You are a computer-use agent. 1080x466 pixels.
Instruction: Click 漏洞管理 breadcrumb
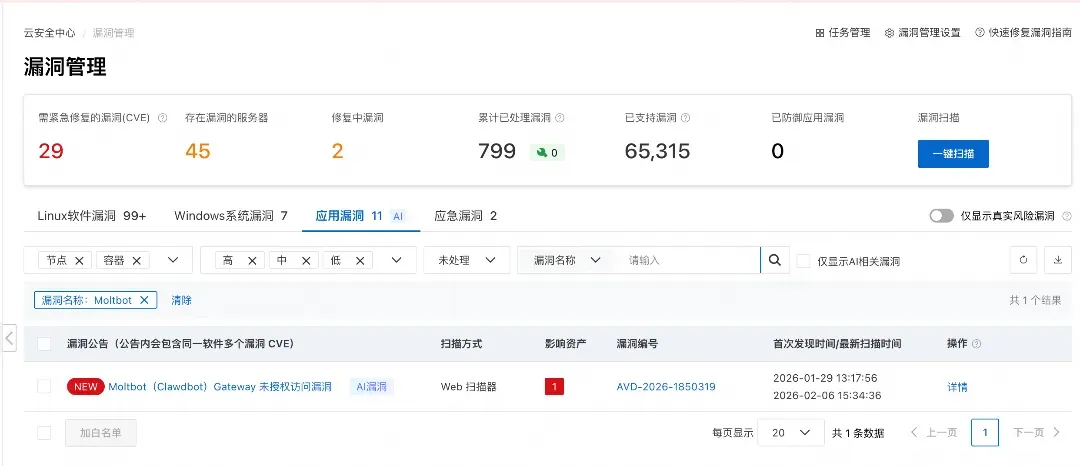click(x=114, y=32)
